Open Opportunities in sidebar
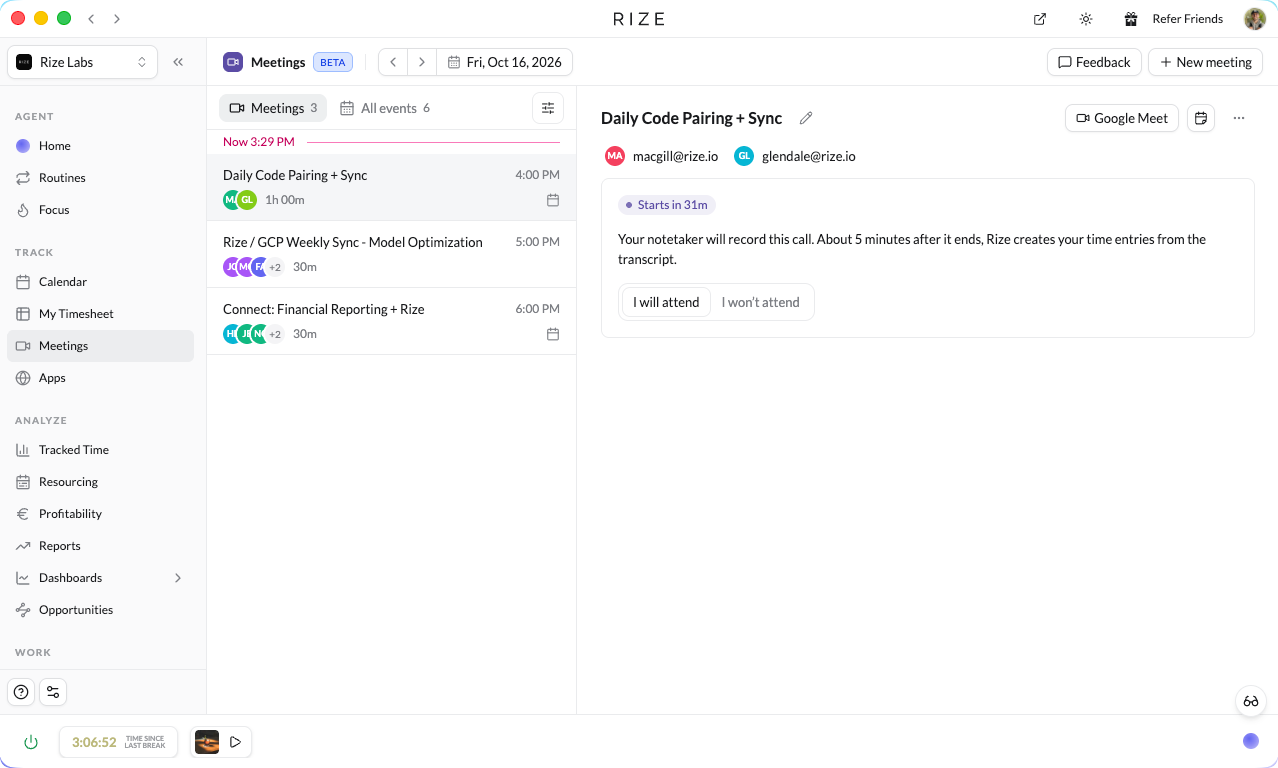 tap(100, 610)
